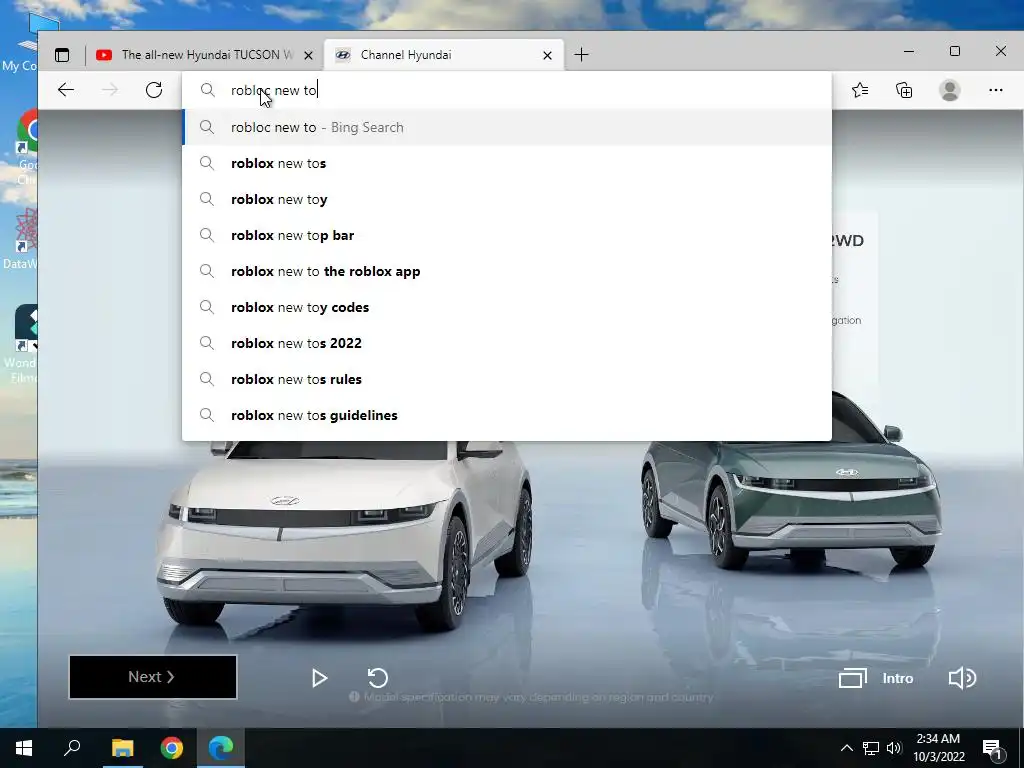The image size is (1024, 768).
Task: Go back with the browser back arrow
Action: click(66, 90)
